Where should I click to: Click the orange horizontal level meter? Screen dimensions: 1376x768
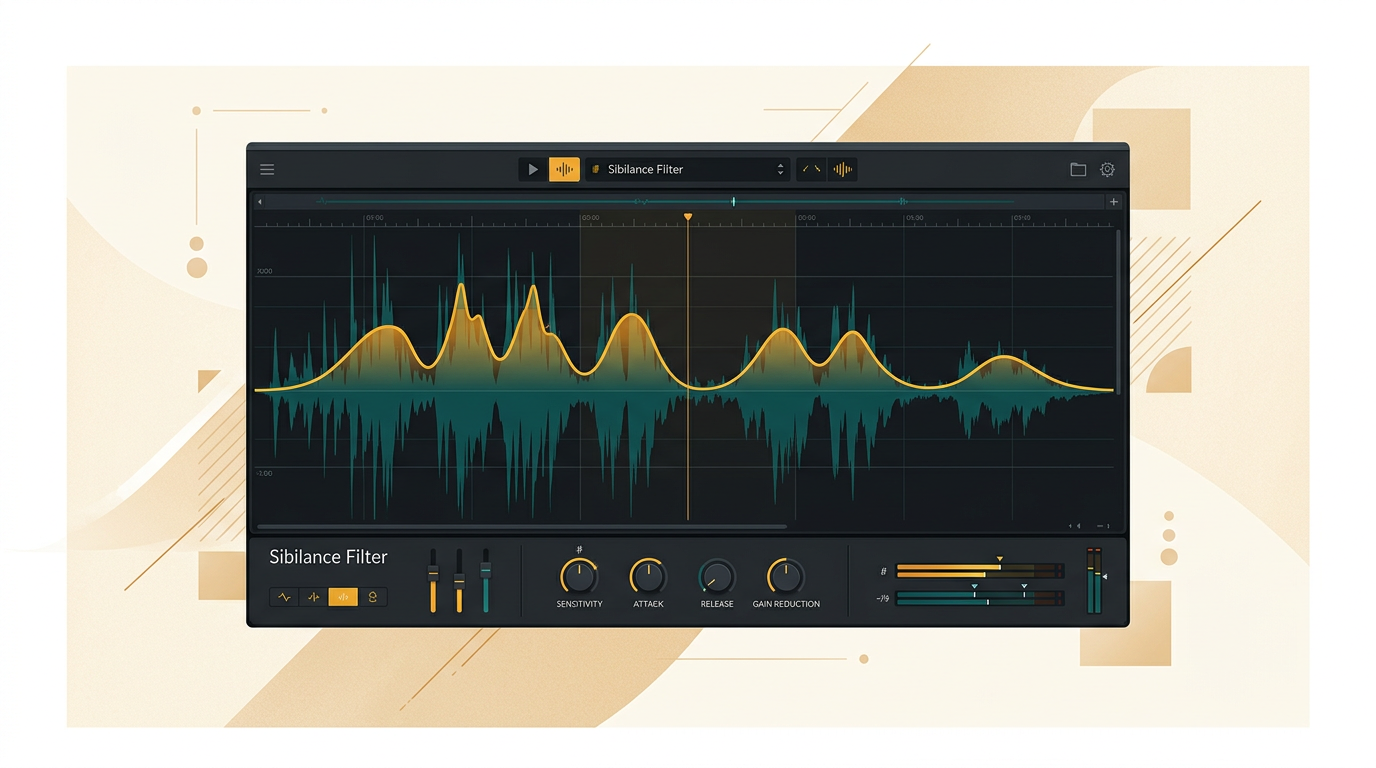coord(980,571)
